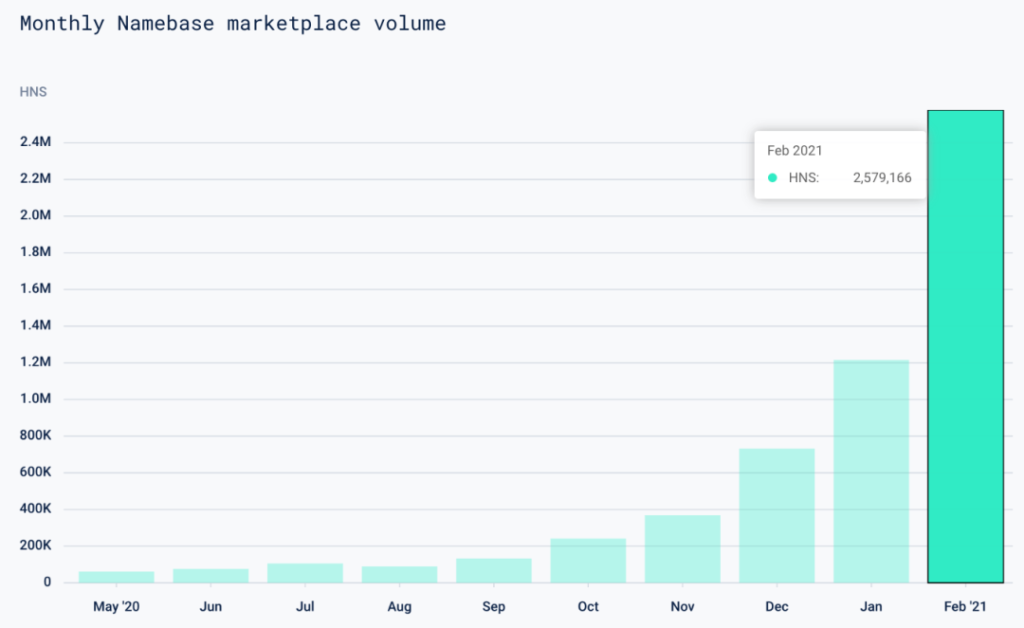Screen dimensions: 1024x628
Task: Click the 200K y-axis label
Action: pyautogui.click(x=35, y=545)
